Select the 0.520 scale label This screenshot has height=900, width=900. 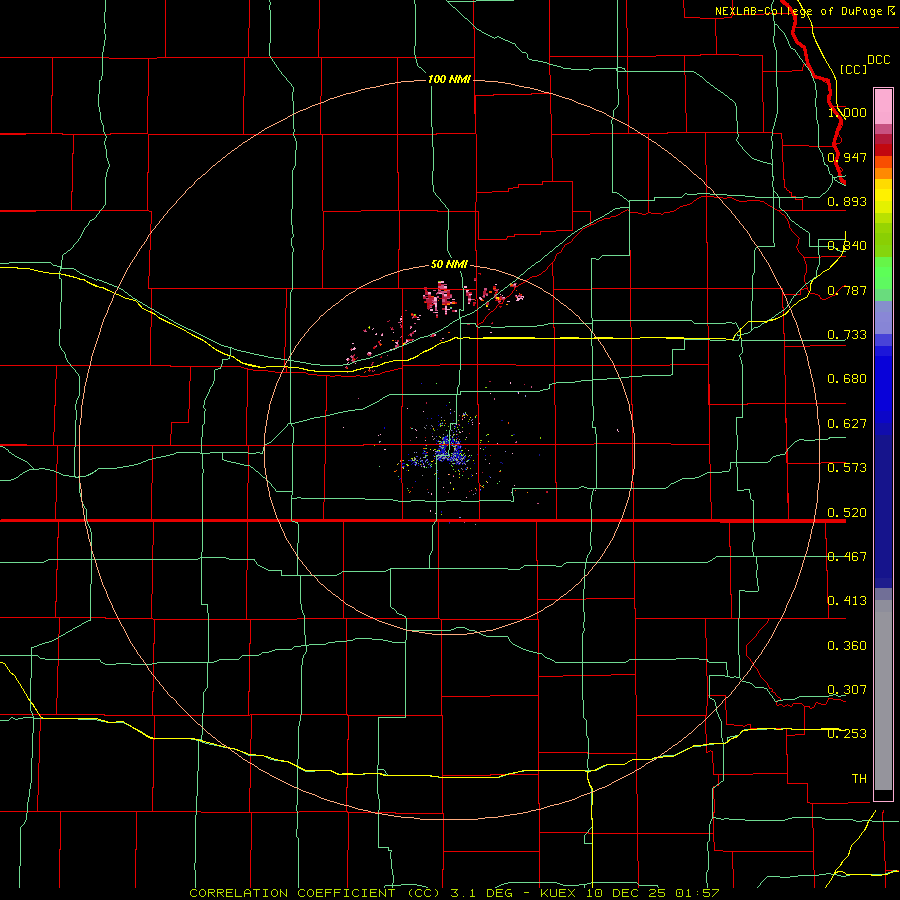pos(847,513)
